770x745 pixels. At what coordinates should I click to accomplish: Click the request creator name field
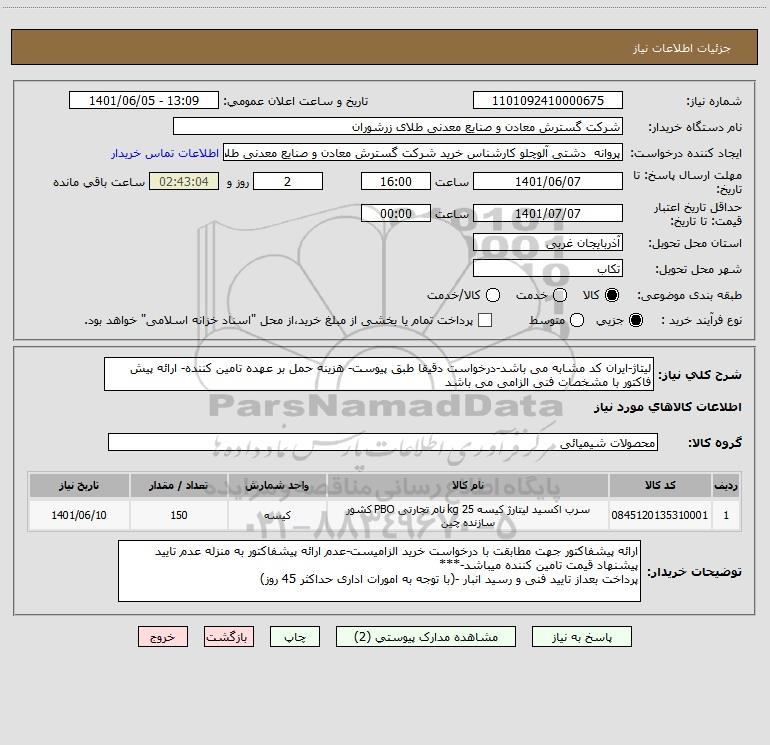(x=423, y=153)
